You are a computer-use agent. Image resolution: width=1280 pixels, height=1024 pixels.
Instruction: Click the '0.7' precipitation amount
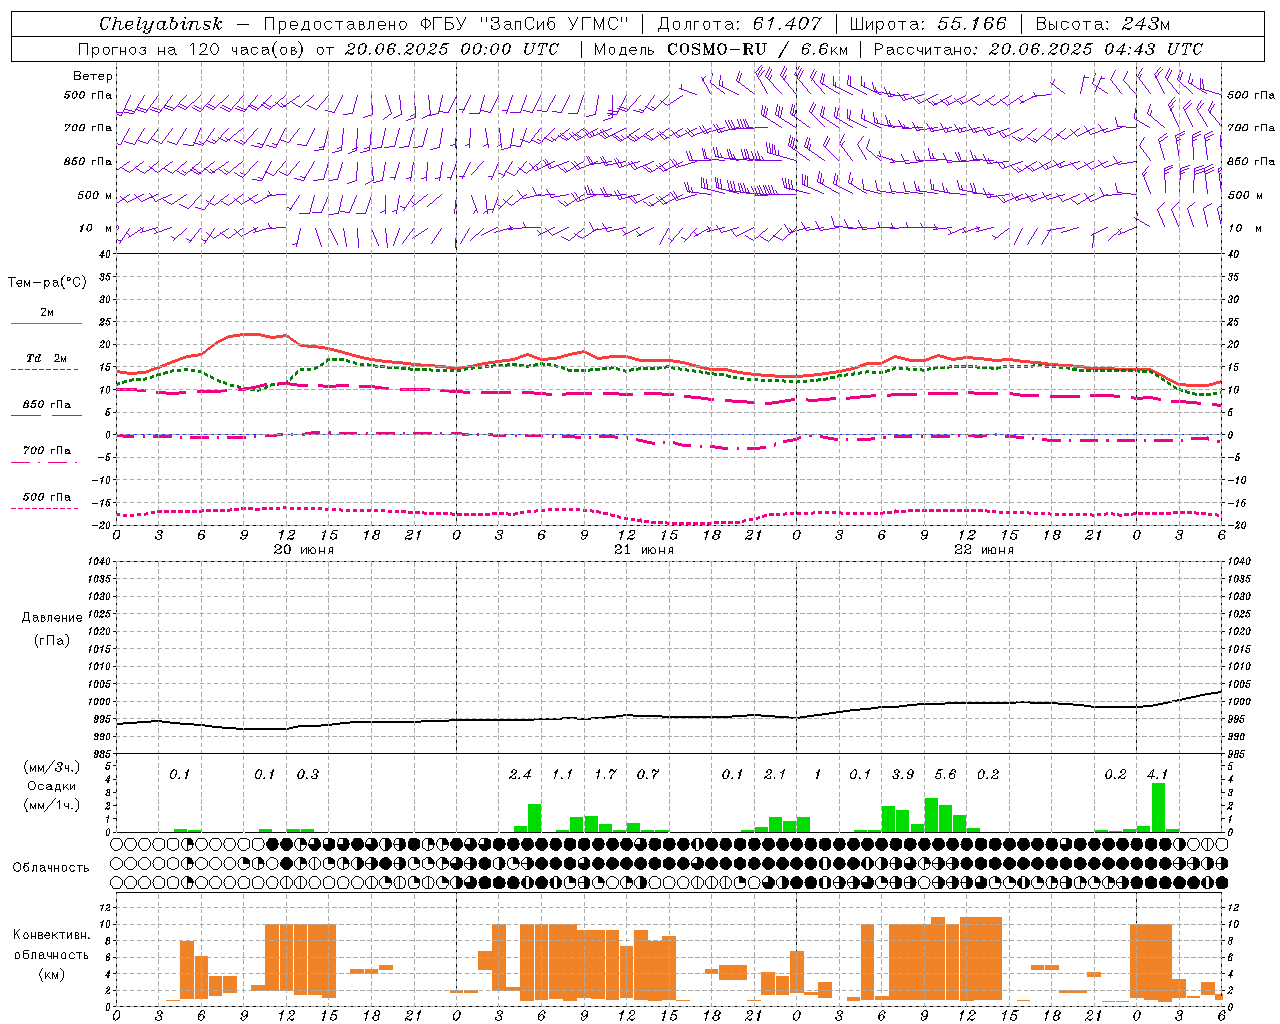pyautogui.click(x=648, y=775)
